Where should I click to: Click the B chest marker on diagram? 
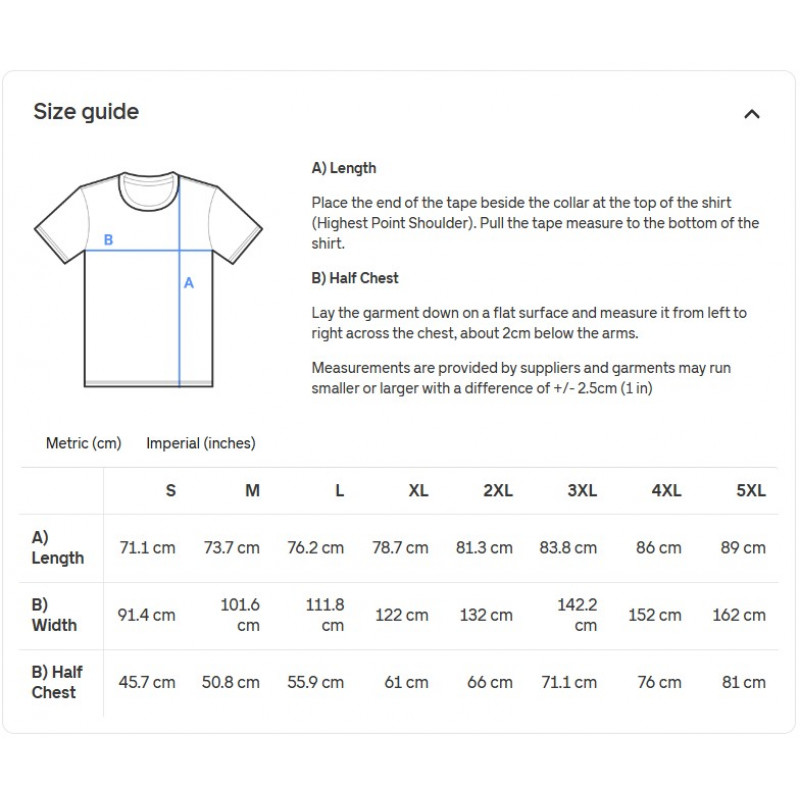(109, 240)
